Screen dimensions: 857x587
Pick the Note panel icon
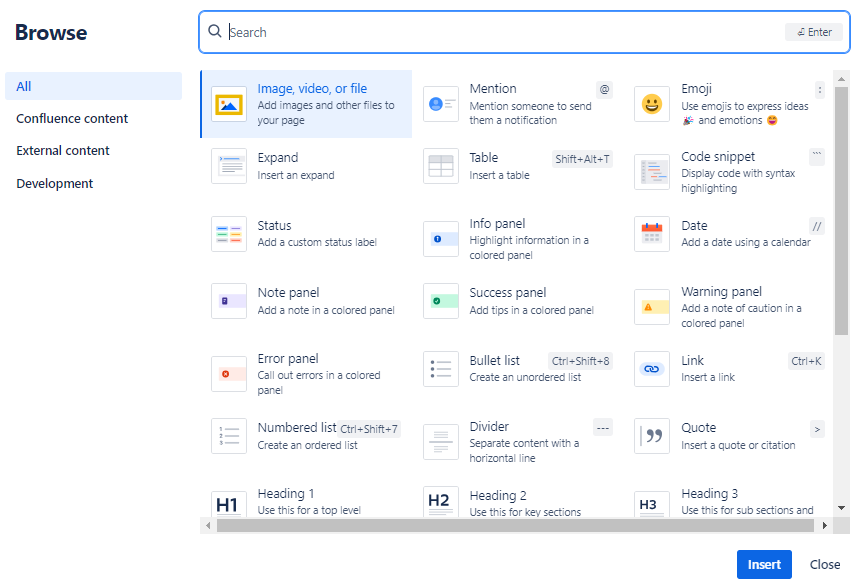pos(228,301)
